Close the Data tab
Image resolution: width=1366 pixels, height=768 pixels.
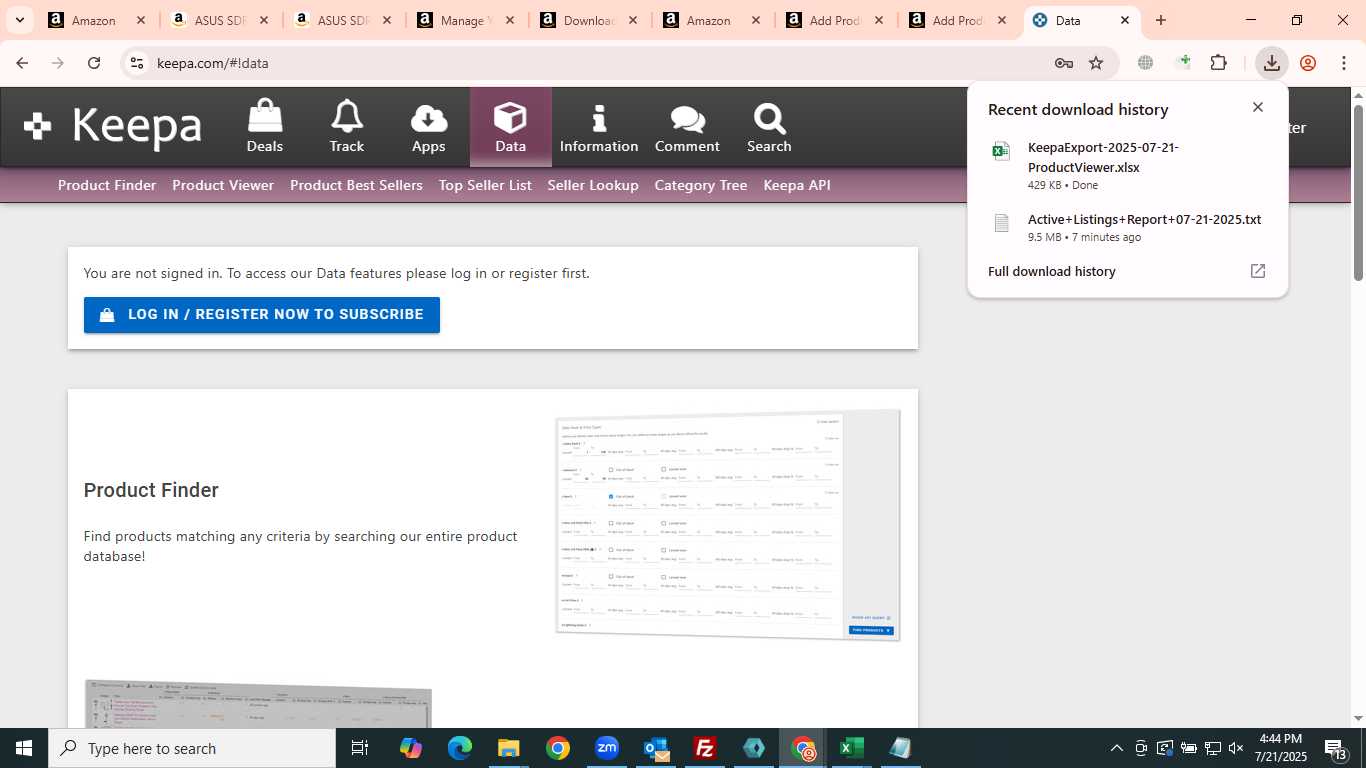[1125, 20]
